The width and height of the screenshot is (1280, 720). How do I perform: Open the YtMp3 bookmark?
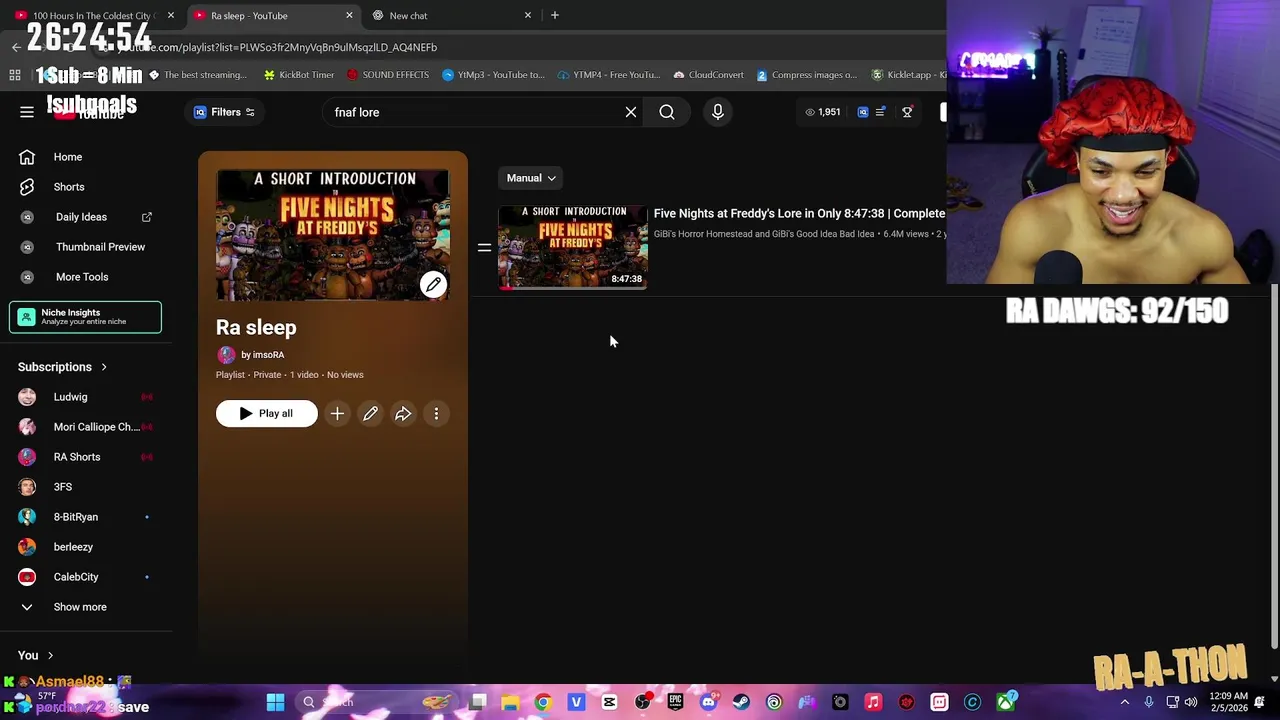[493, 75]
